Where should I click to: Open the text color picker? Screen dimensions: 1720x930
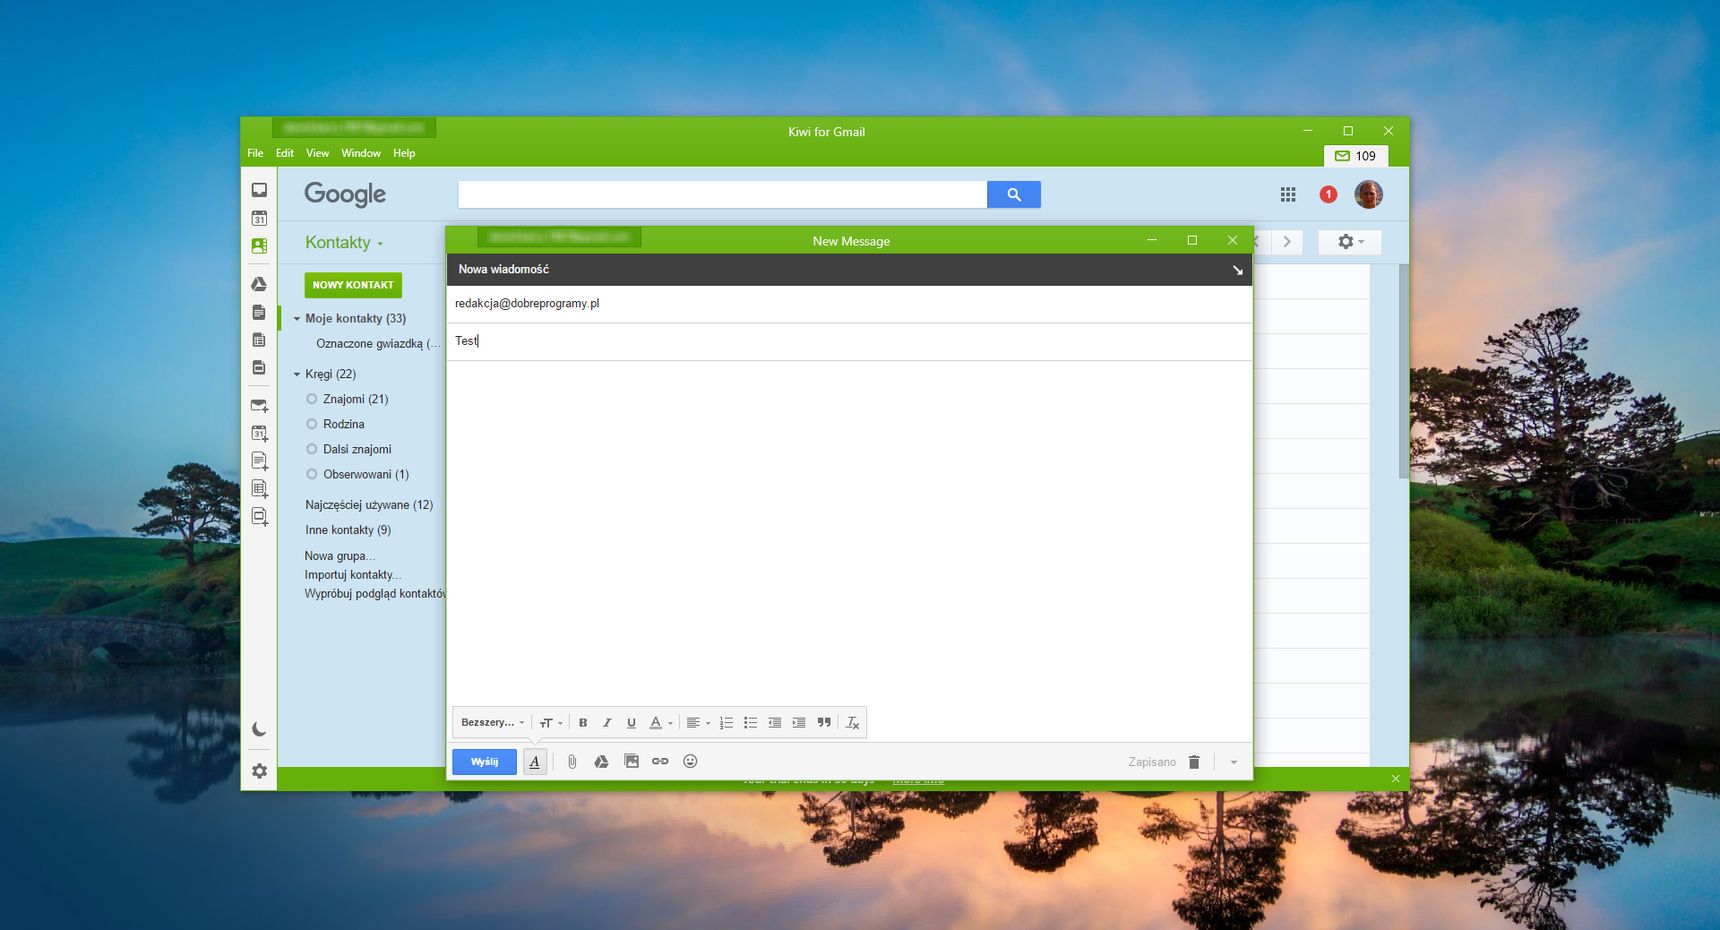661,723
